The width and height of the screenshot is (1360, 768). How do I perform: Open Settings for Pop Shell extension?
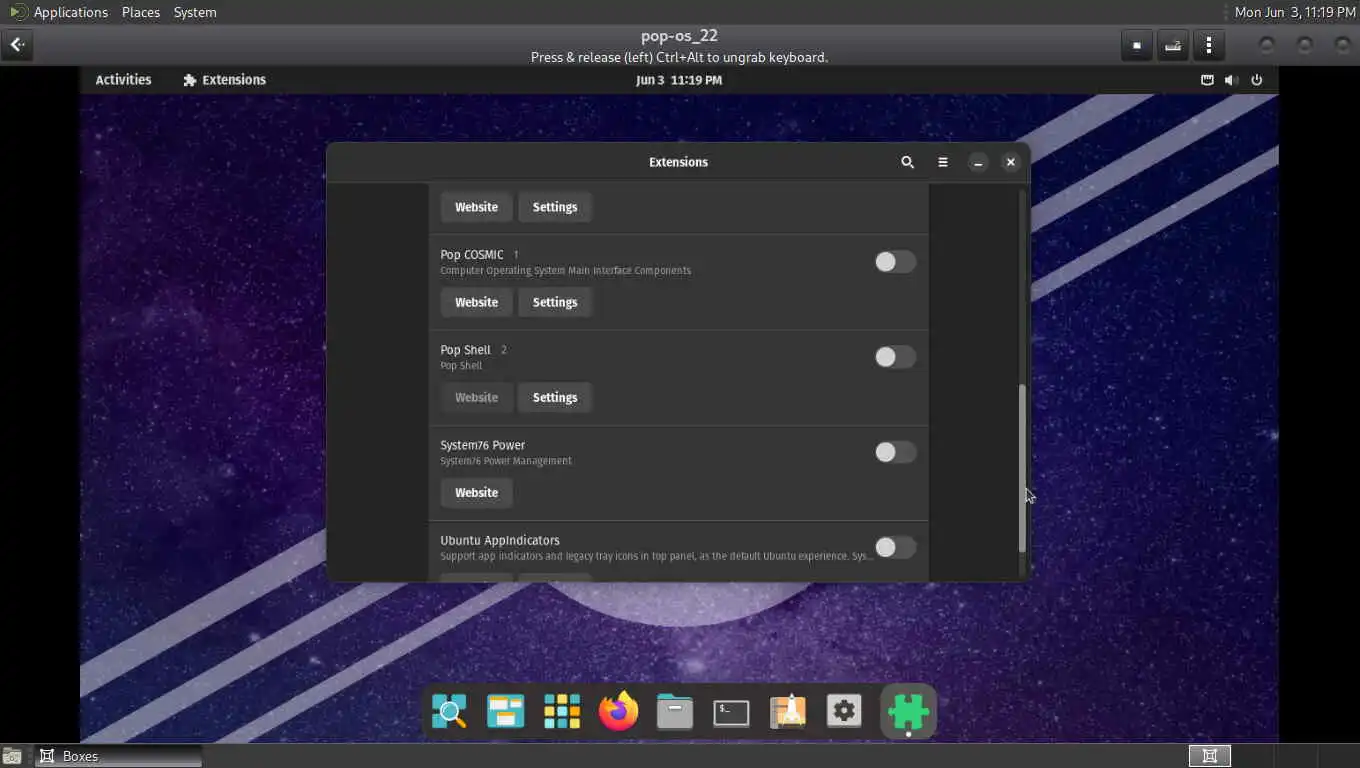555,397
